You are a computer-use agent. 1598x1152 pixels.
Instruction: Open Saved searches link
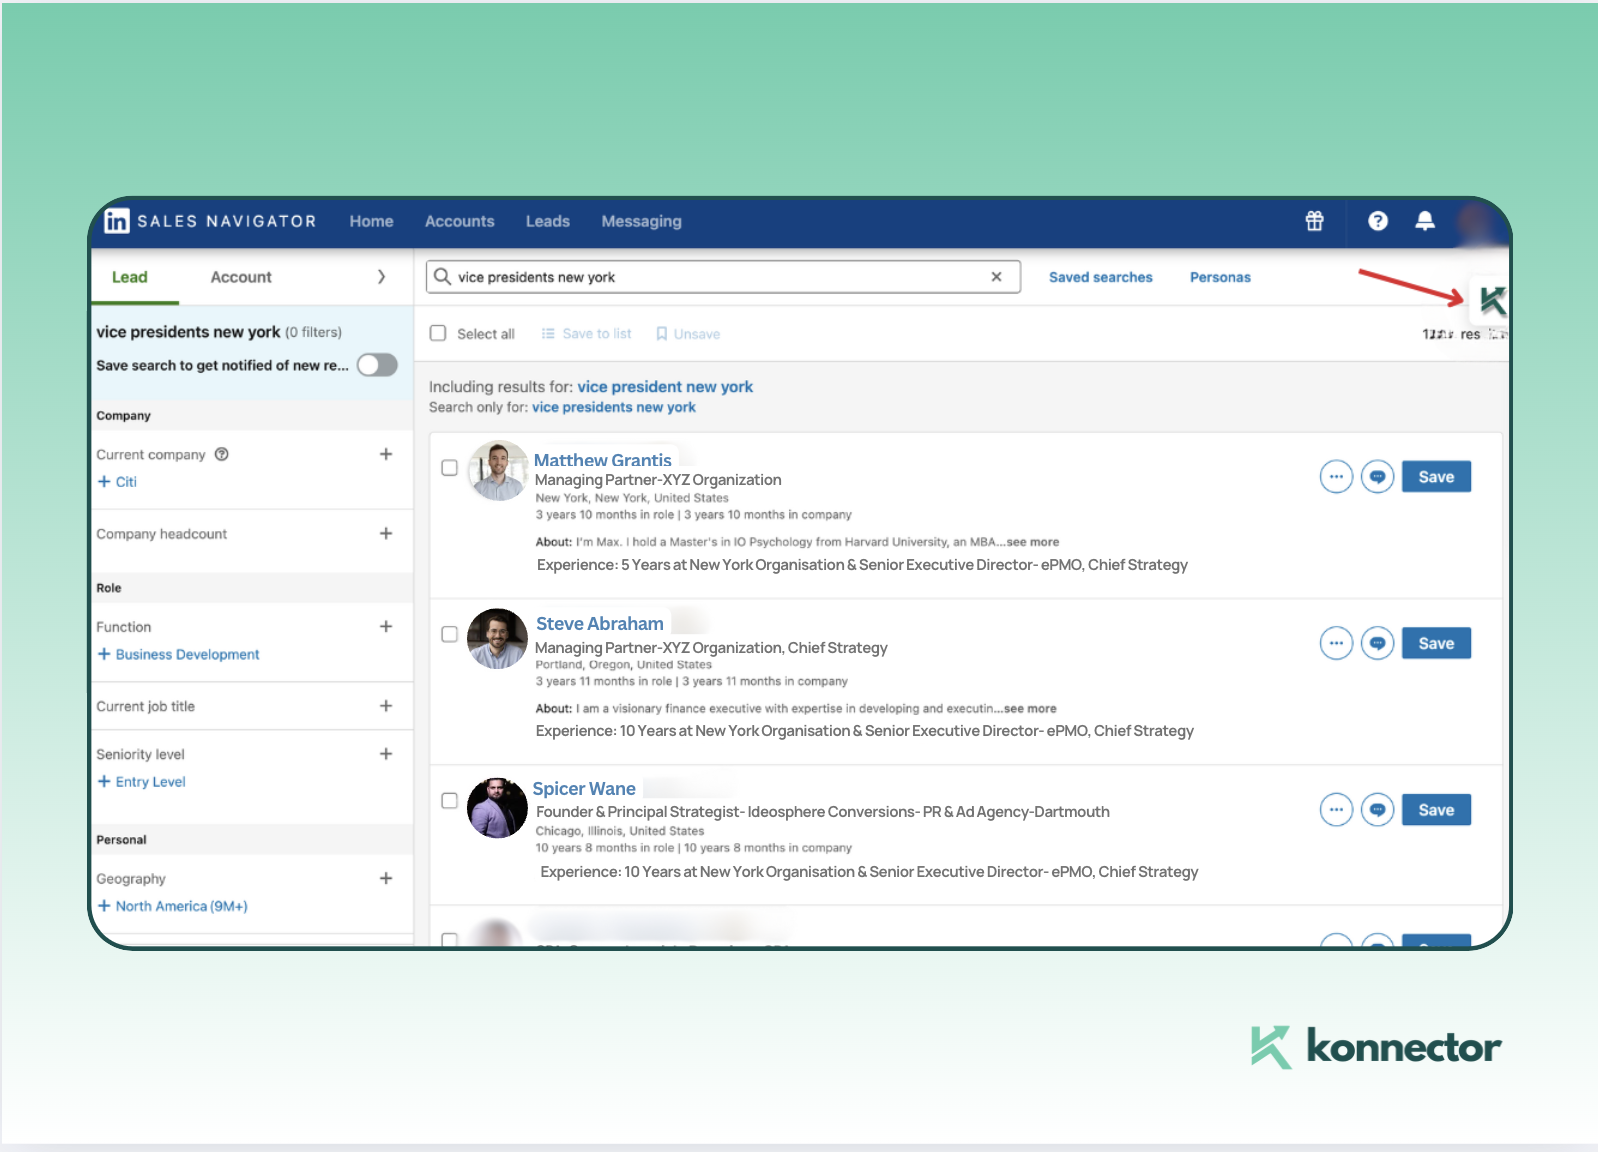pos(1100,277)
